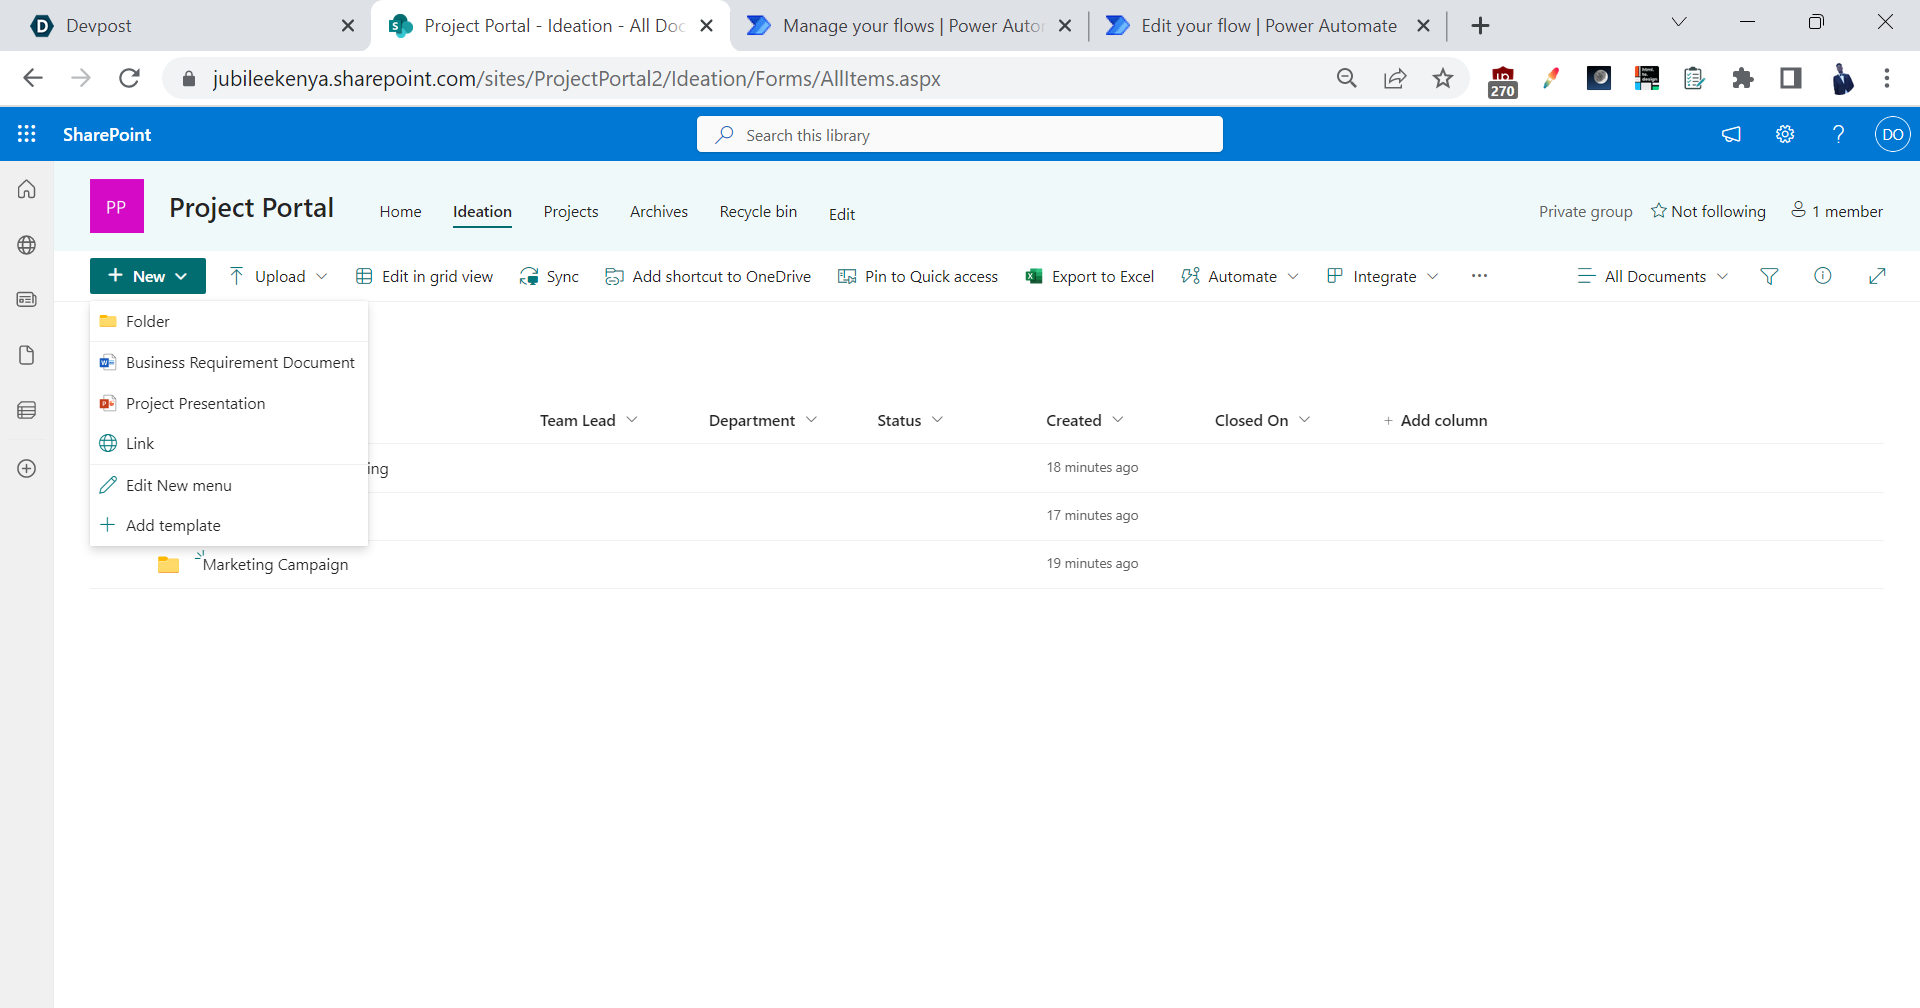
Task: Open the Chrome extensions puzzle icon
Action: point(1743,78)
